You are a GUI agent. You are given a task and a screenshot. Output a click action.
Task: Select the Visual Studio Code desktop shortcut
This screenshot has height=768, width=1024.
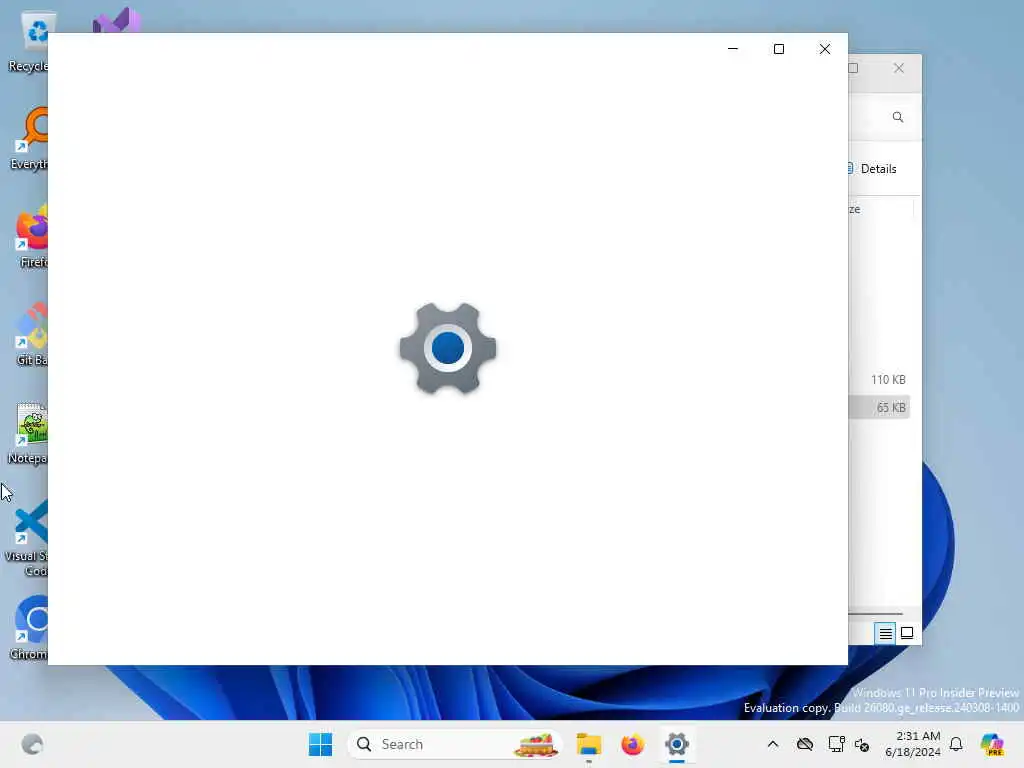(27, 539)
